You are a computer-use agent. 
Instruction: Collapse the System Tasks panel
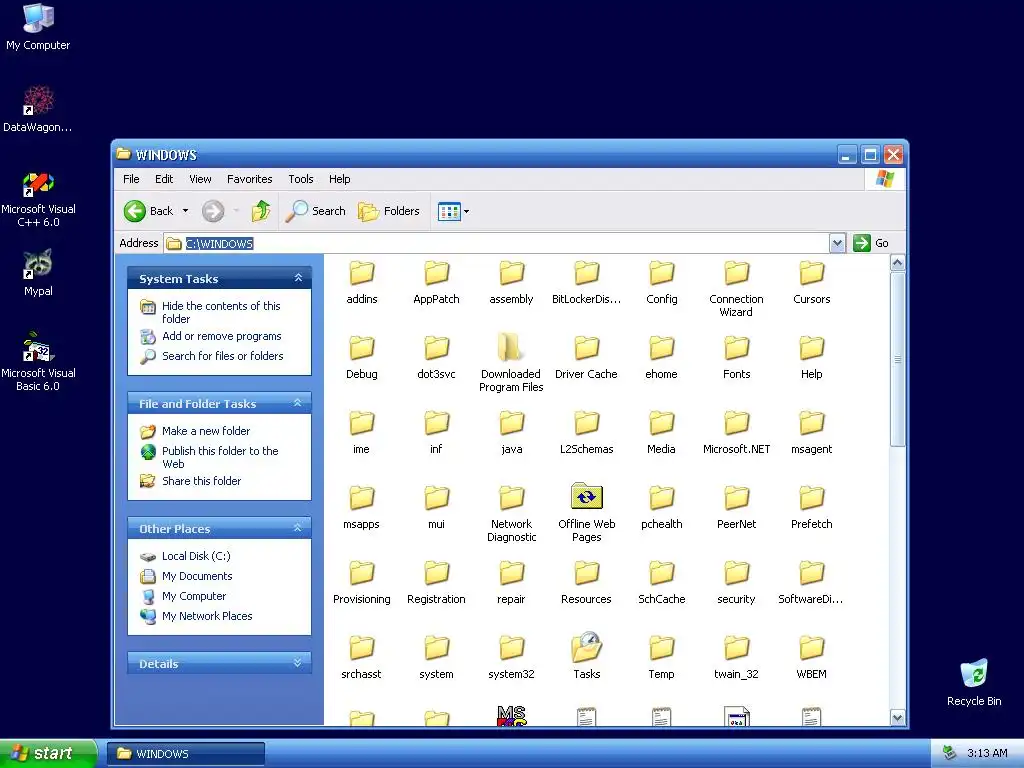tap(298, 278)
